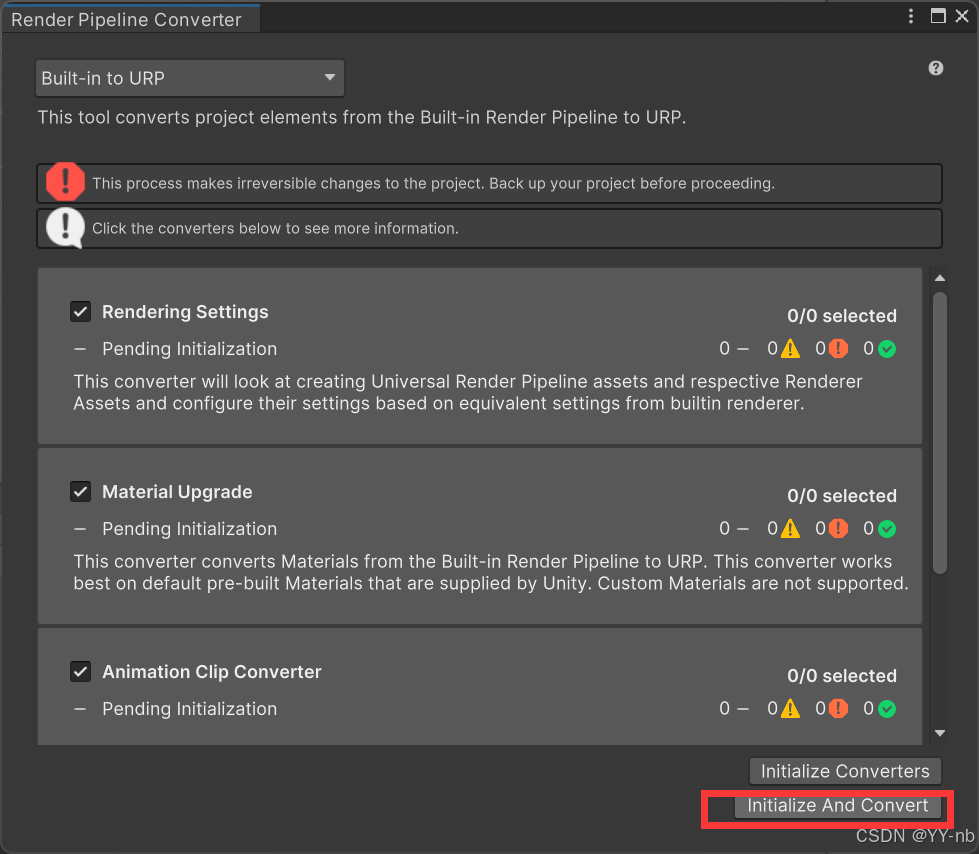Click the green check icon in Animation Clip Converter

[x=887, y=709]
